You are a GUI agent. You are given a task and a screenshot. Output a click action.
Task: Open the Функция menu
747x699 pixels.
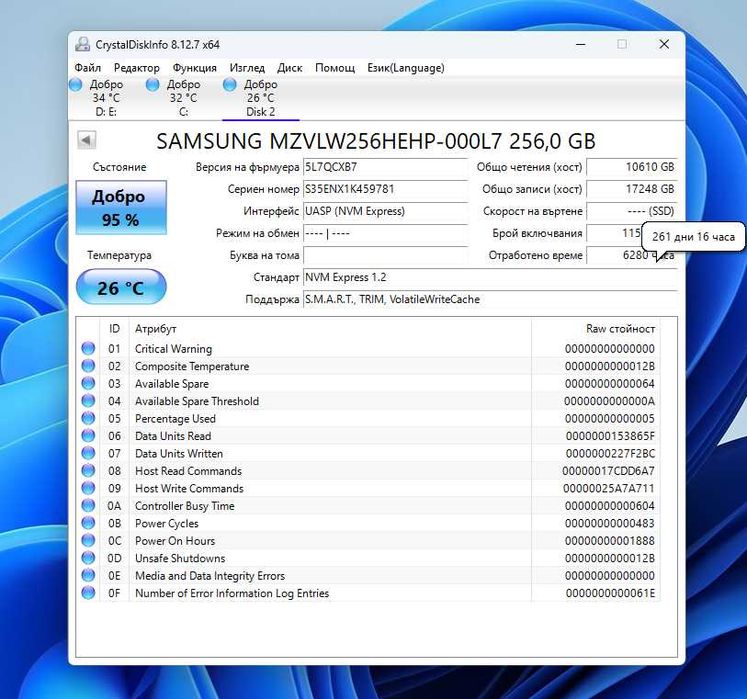pyautogui.click(x=194, y=68)
